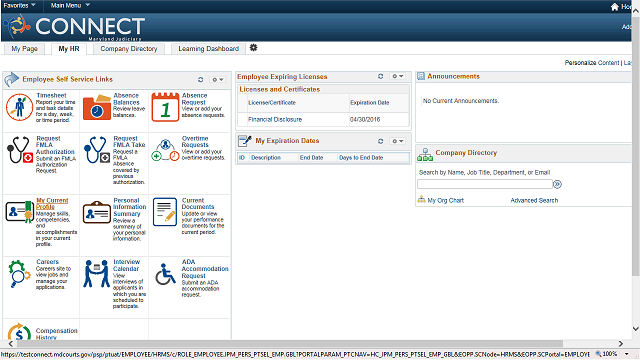Open the Personal Information Summary badge icon
Image resolution: width=640 pixels, height=360 pixels.
[97, 212]
